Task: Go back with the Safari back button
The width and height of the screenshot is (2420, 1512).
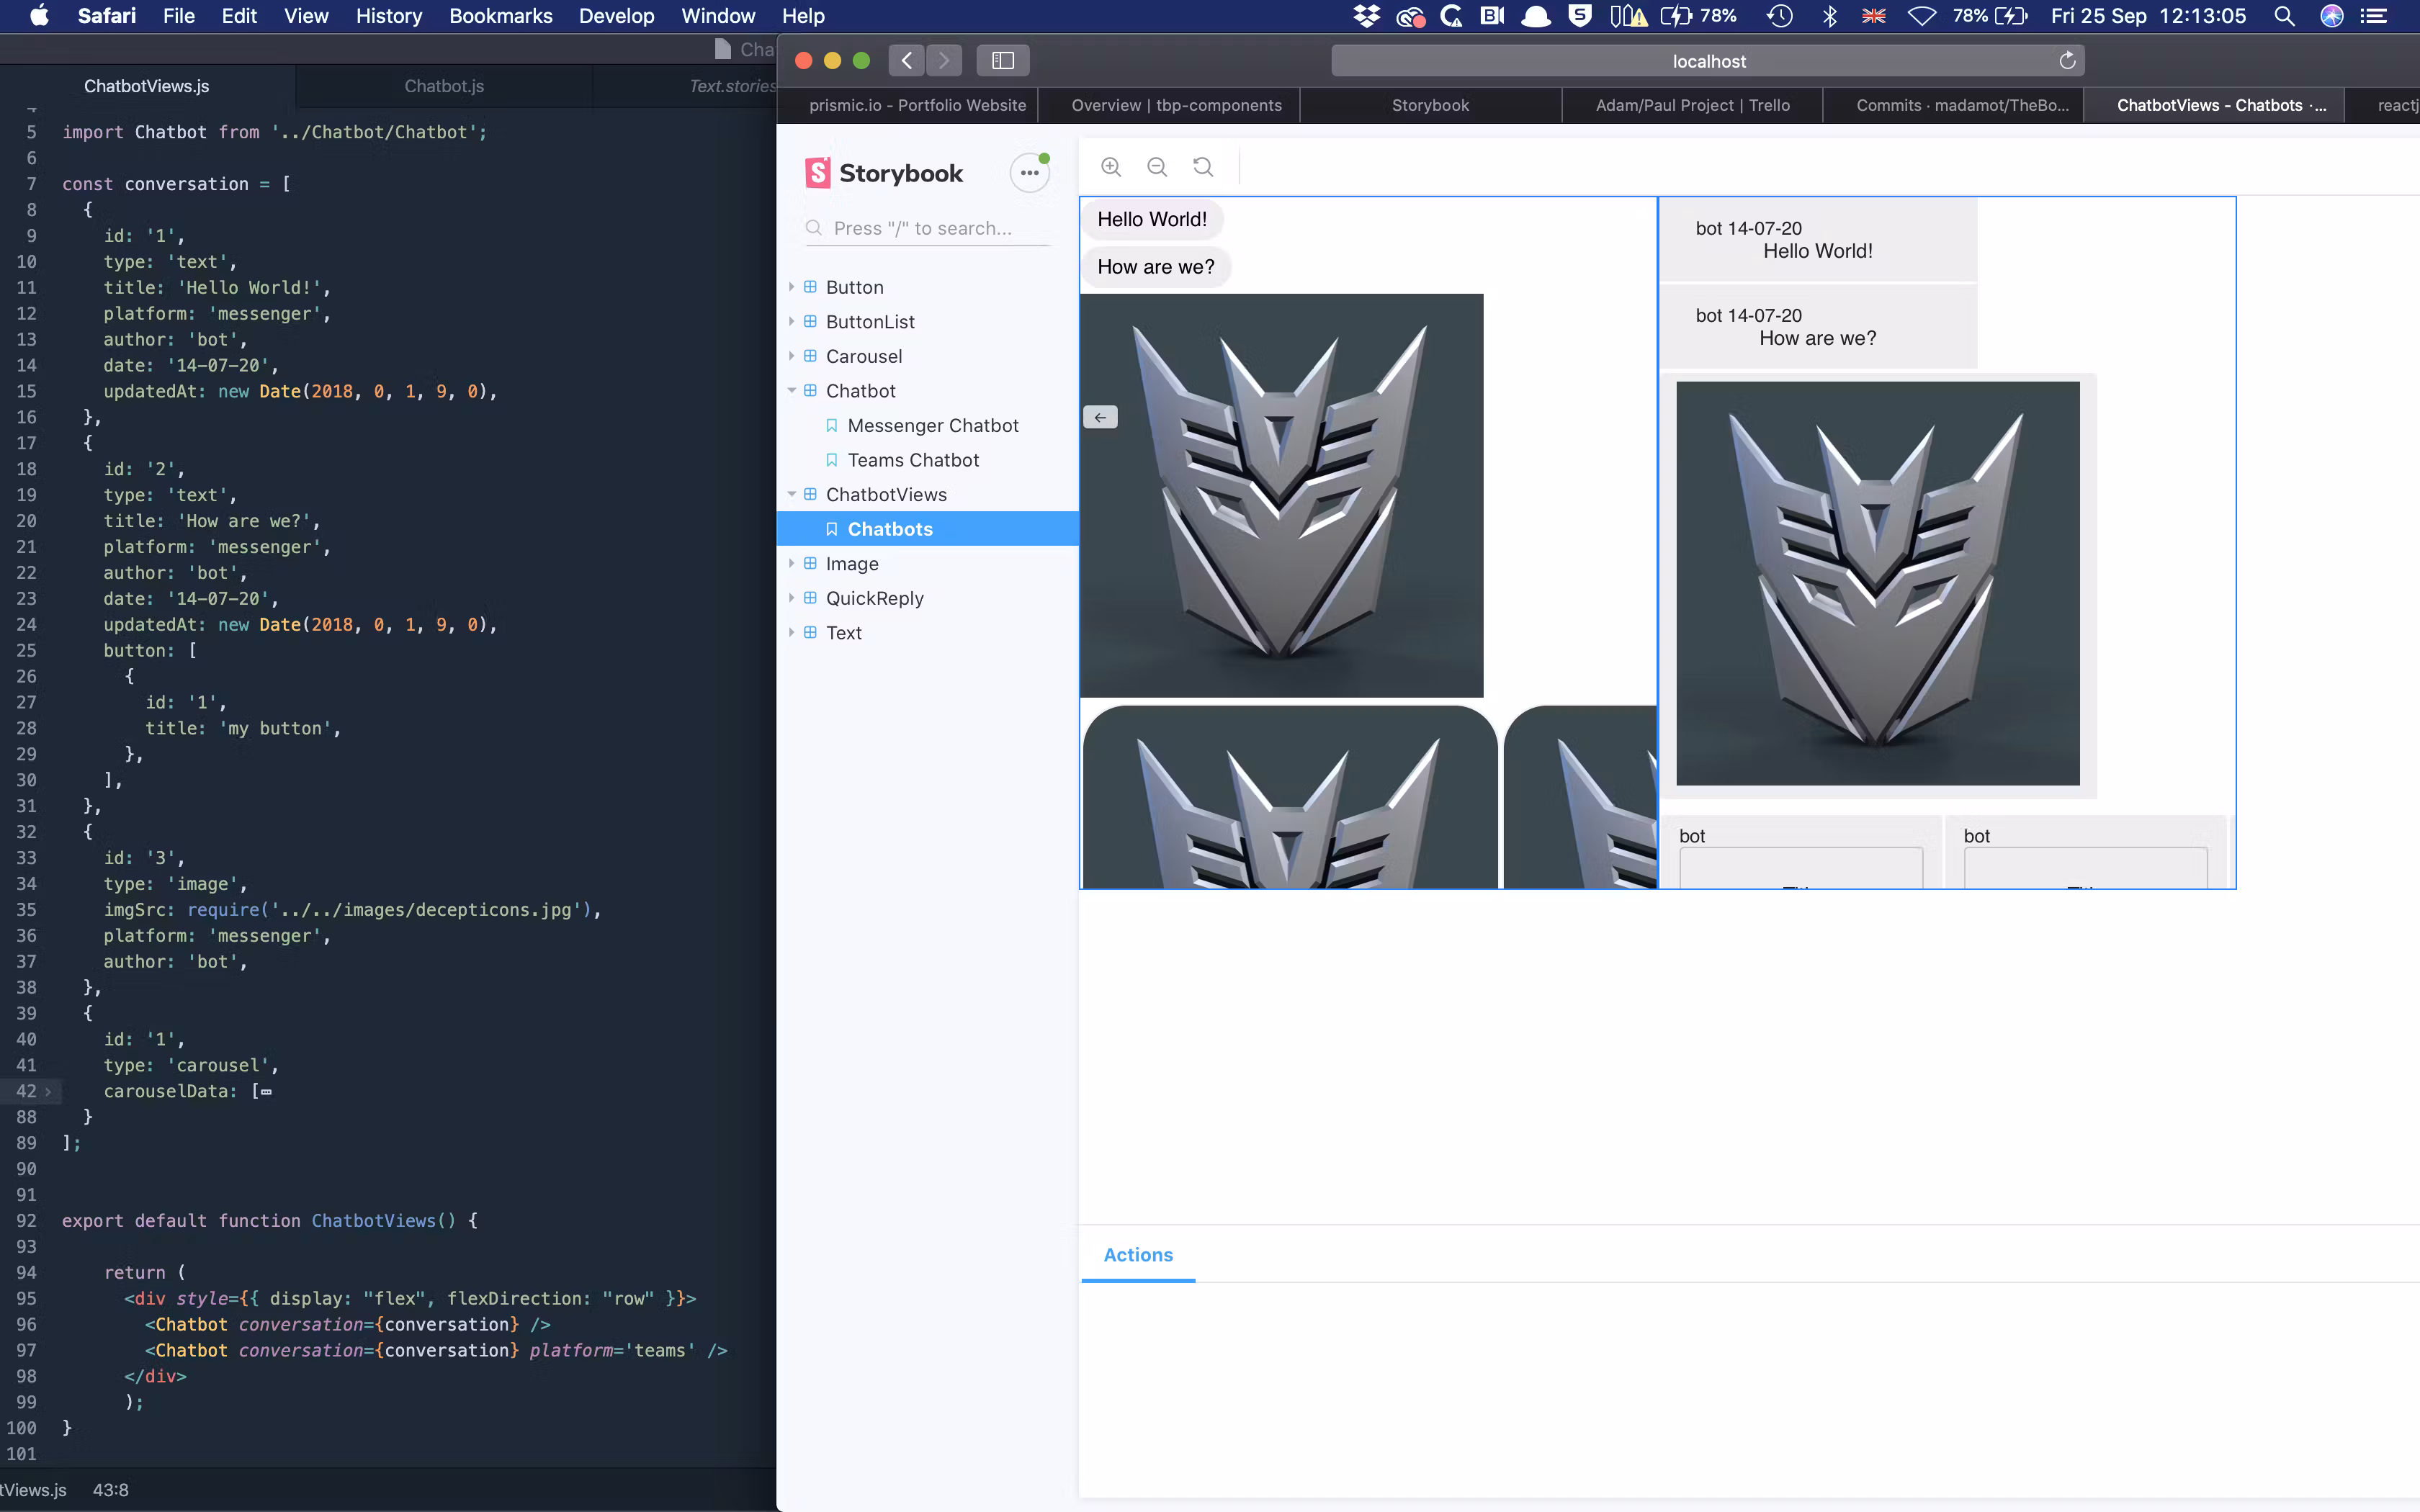Action: click(x=906, y=61)
